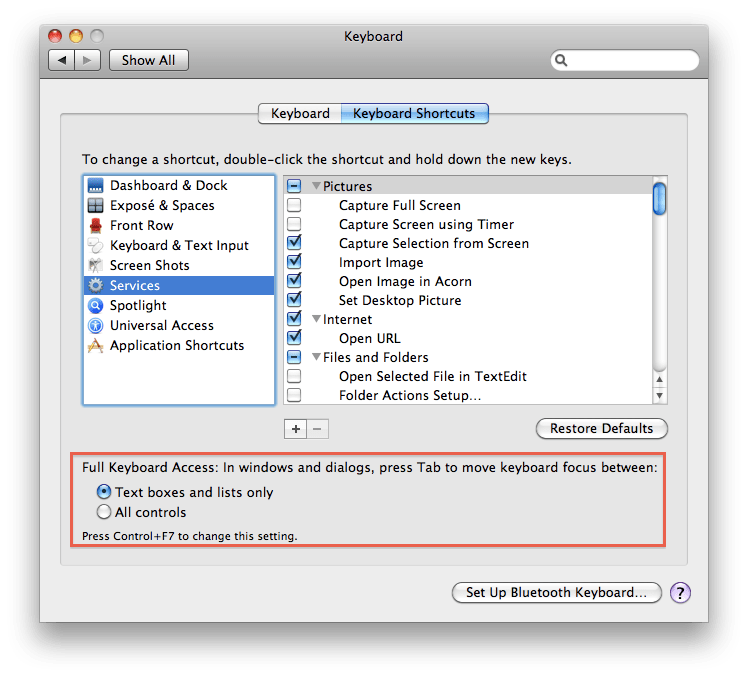Click the yellow minimize window button
The image size is (748, 677).
76,36
